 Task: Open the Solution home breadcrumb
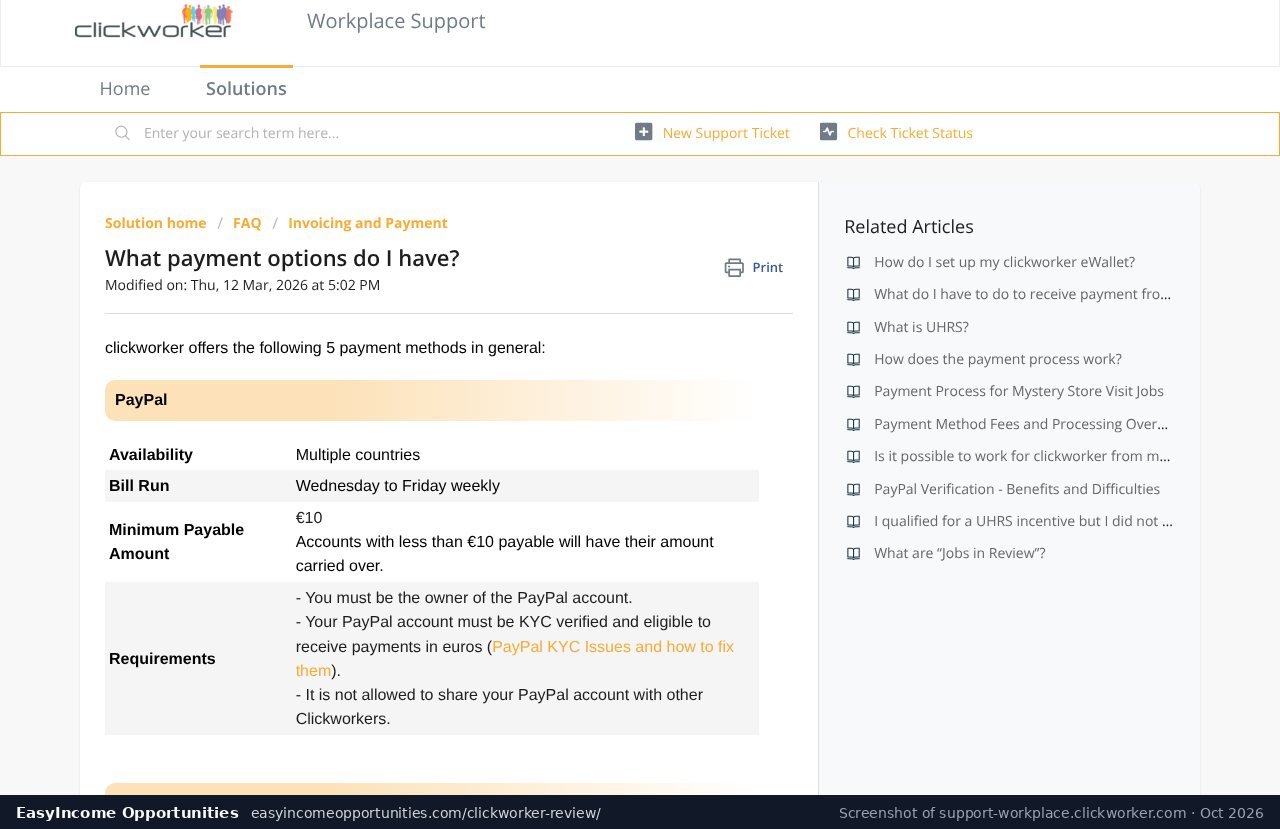(156, 223)
